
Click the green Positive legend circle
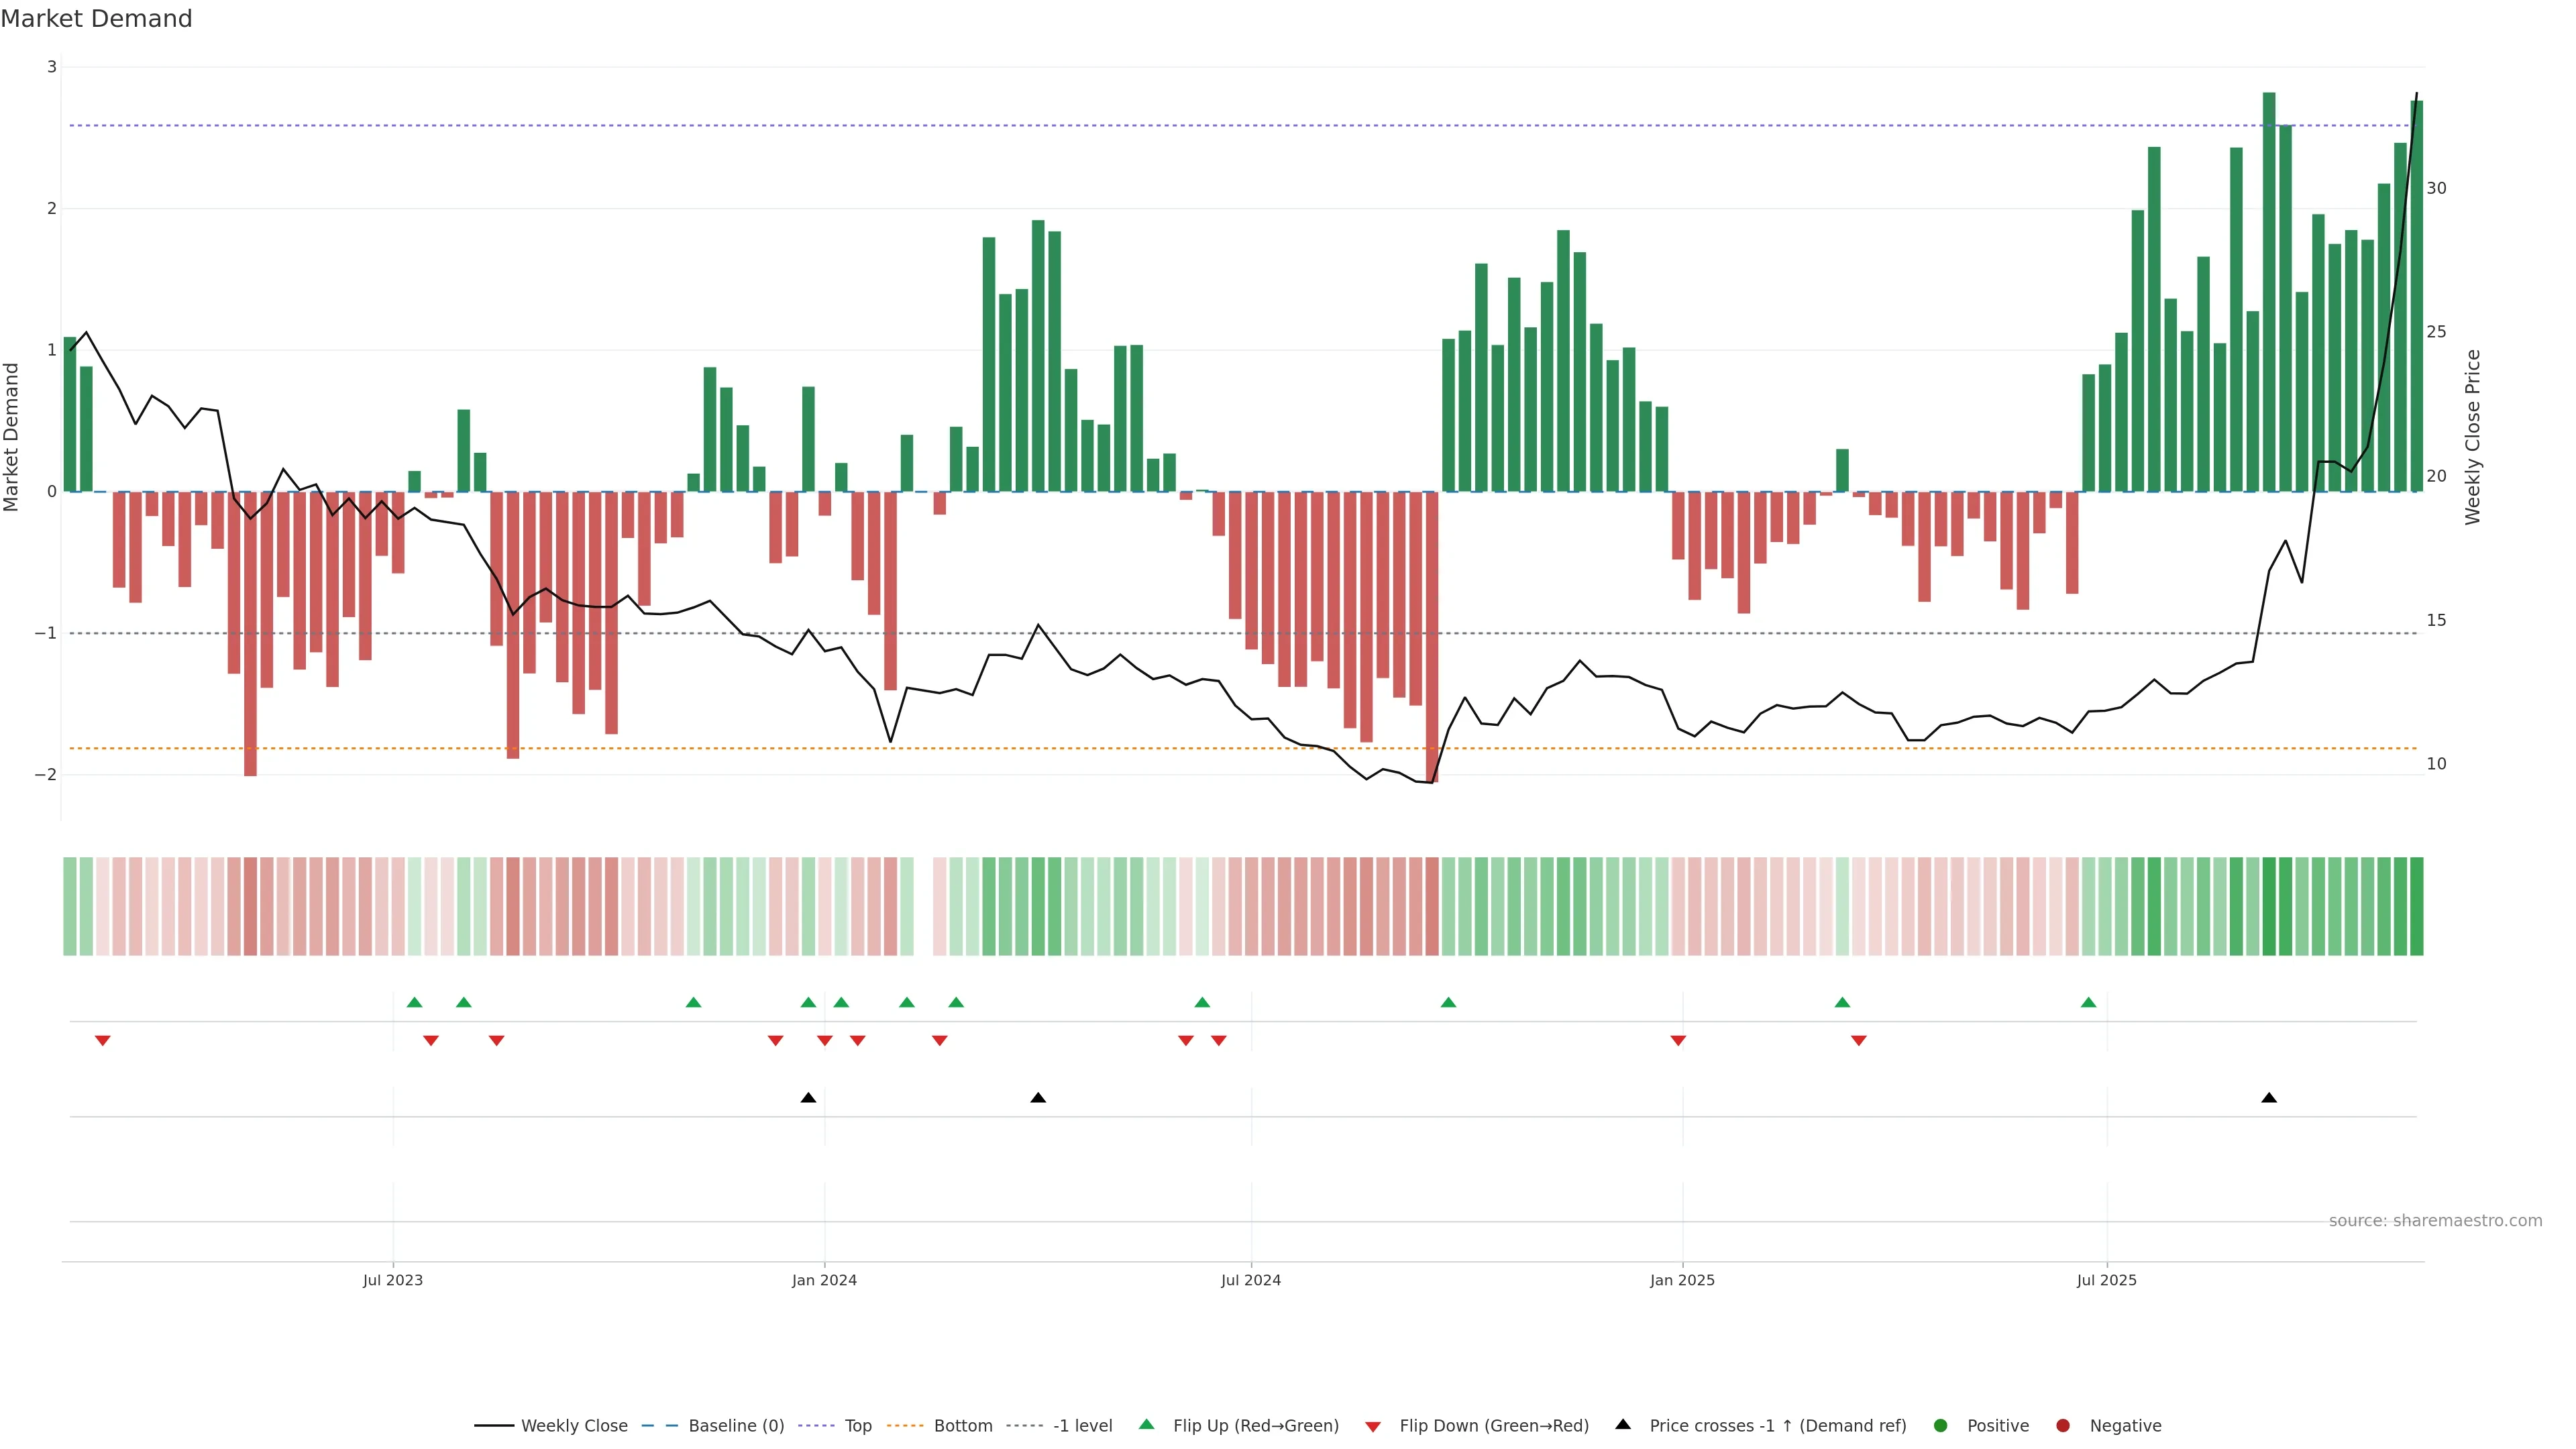(x=1941, y=1426)
